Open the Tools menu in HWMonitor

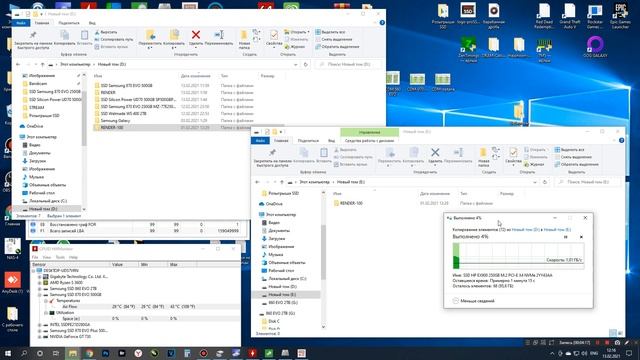tap(60, 257)
